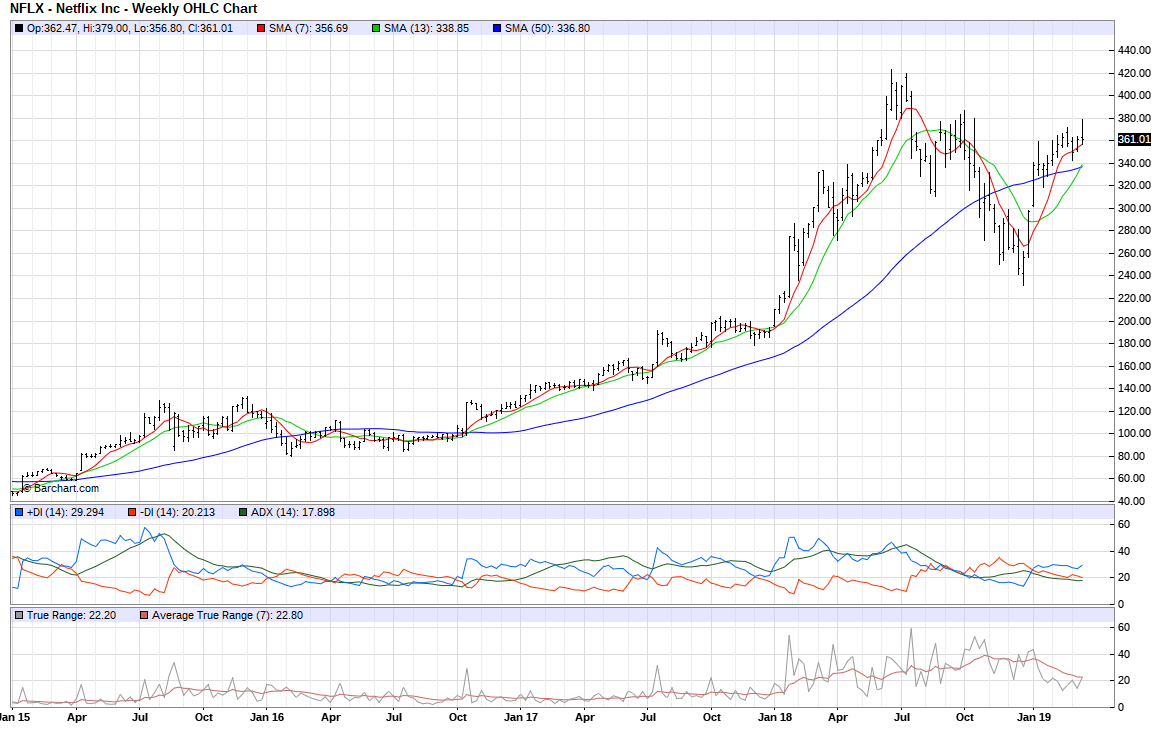
Task: Click the Jan 17 time axis label
Action: click(520, 717)
